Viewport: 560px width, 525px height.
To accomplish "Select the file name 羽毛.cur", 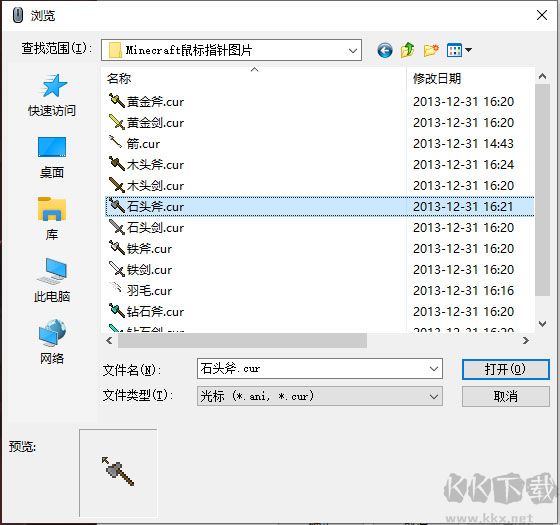I will 149,291.
